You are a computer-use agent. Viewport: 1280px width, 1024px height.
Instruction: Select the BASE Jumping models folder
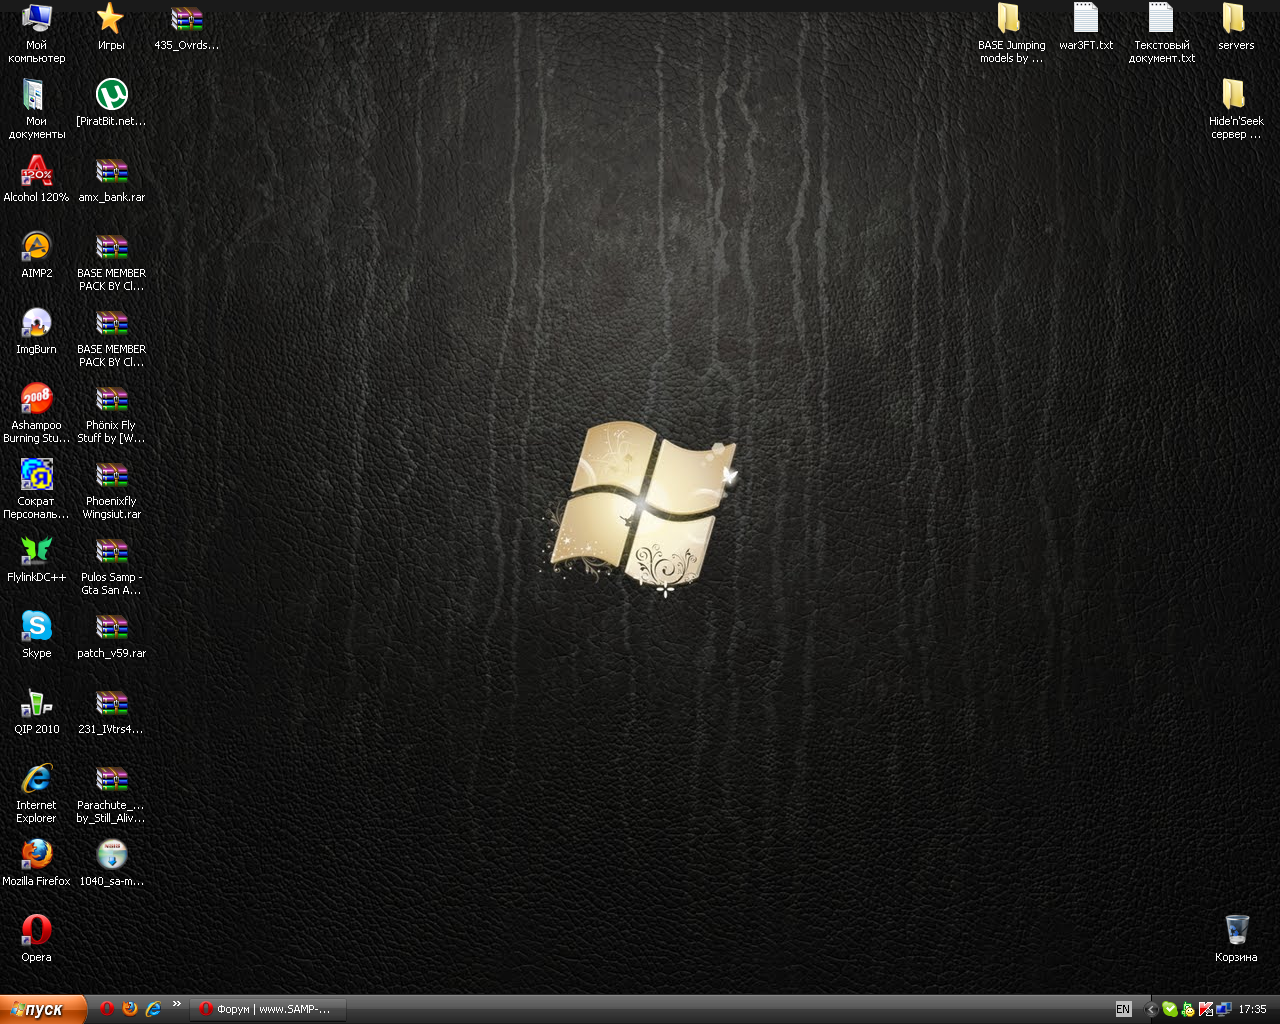coord(1011,33)
